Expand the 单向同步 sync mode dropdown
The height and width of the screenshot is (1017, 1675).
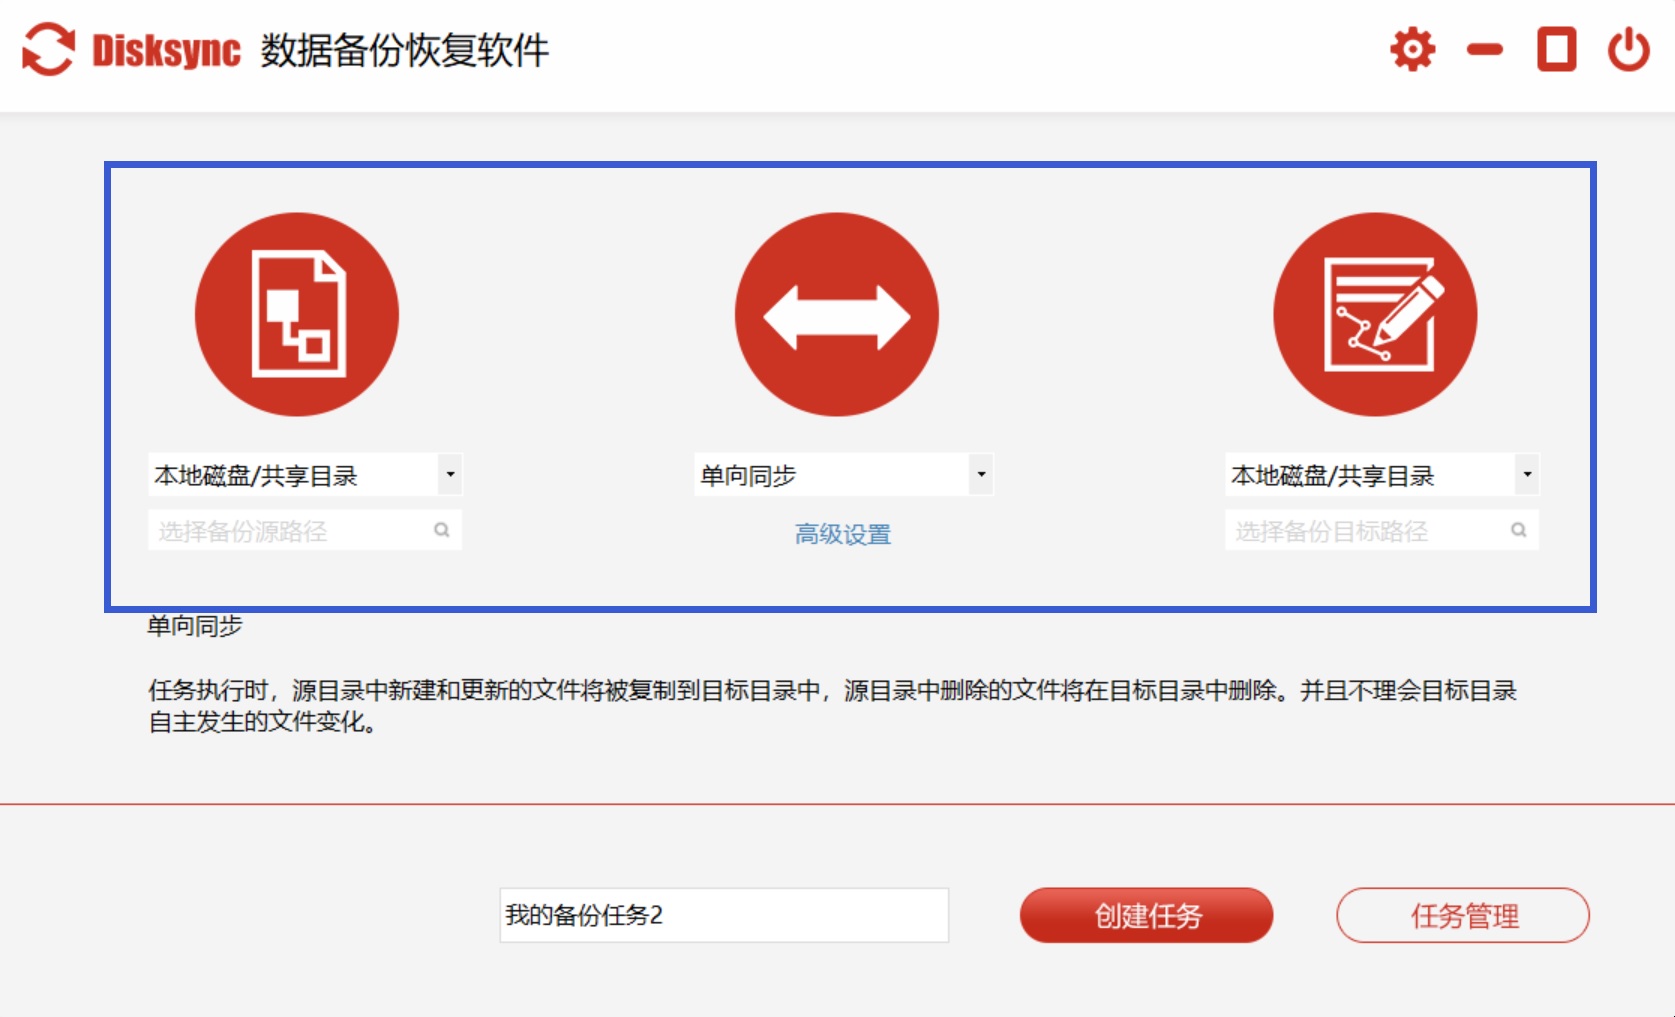(844, 474)
